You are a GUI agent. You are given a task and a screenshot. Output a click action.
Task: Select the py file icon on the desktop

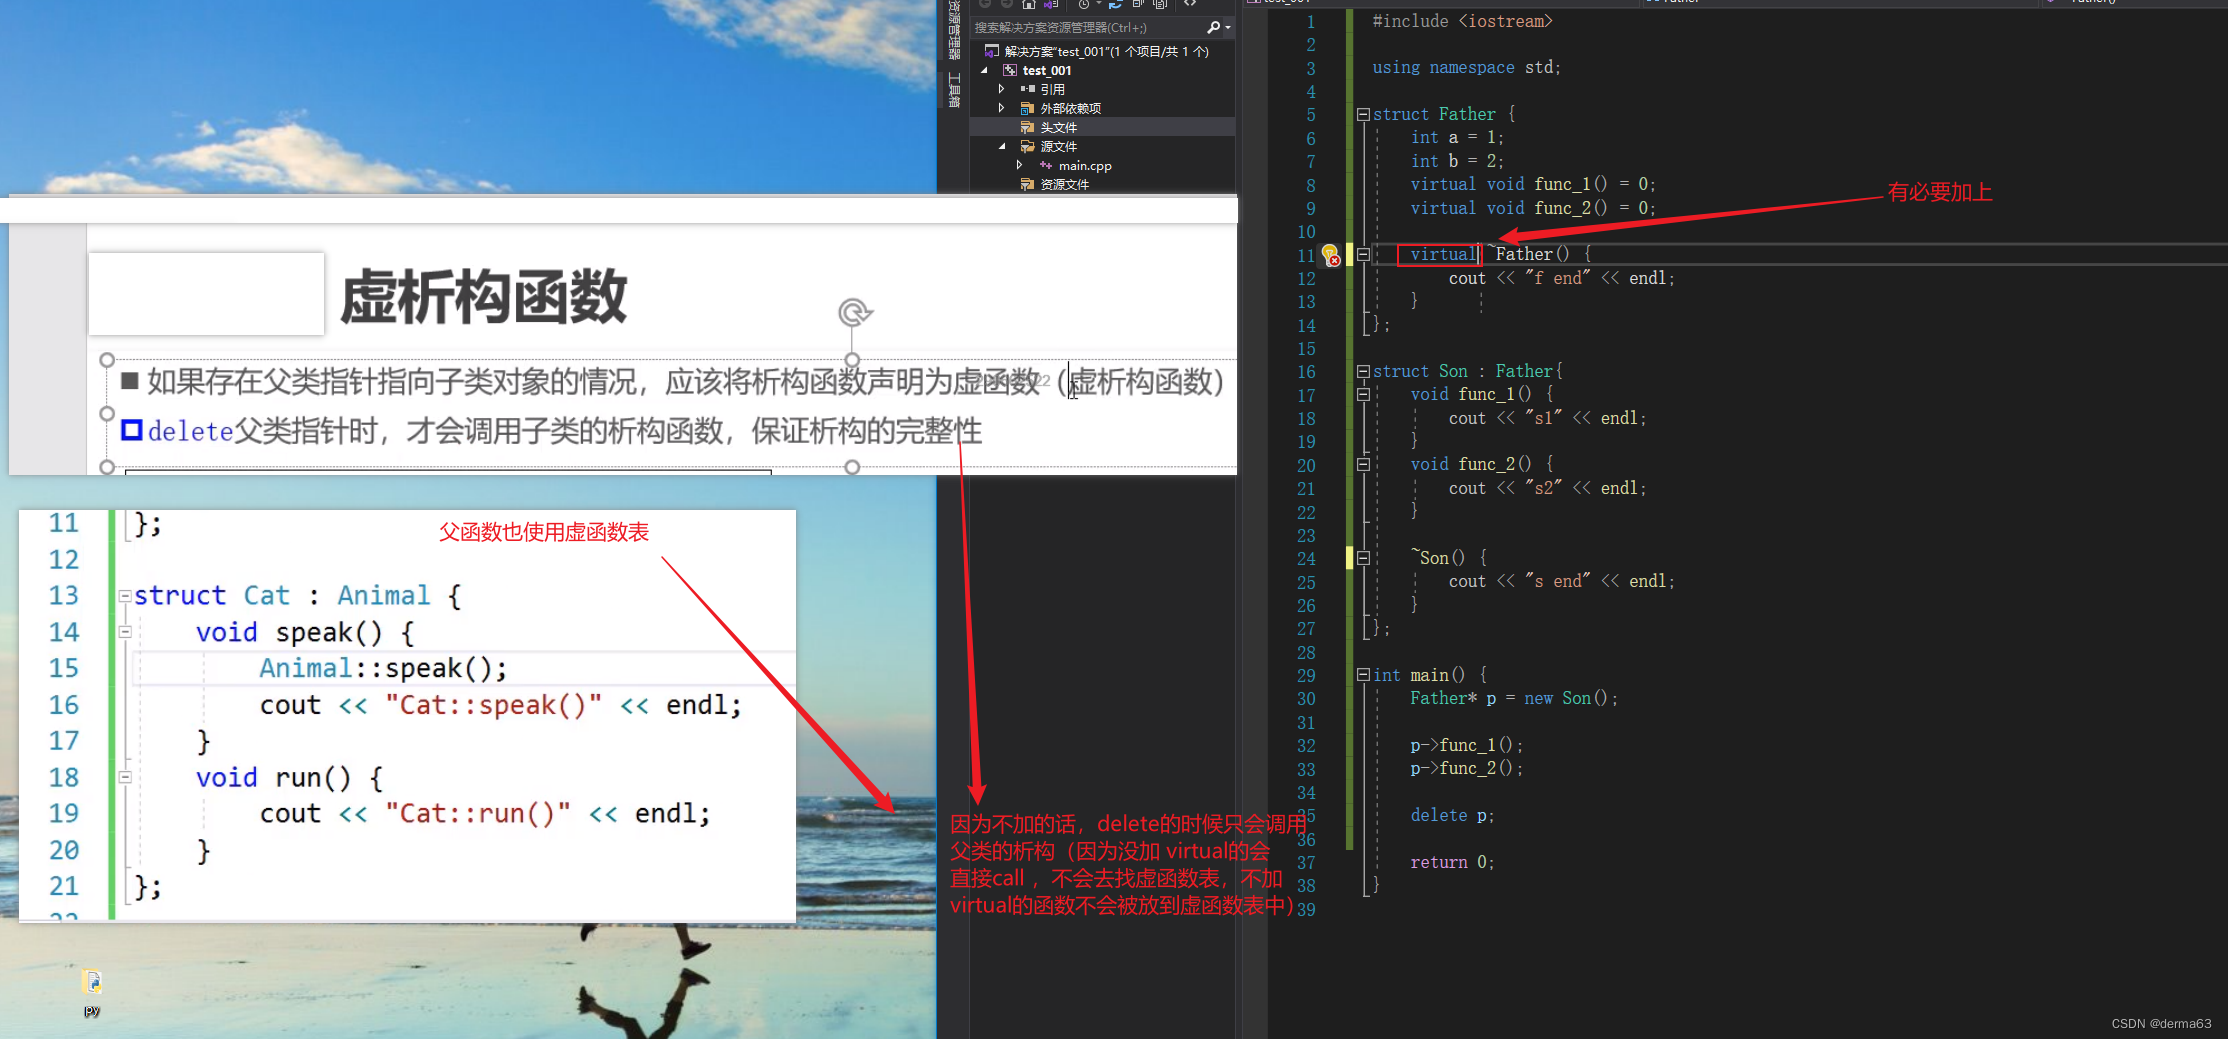(x=92, y=983)
